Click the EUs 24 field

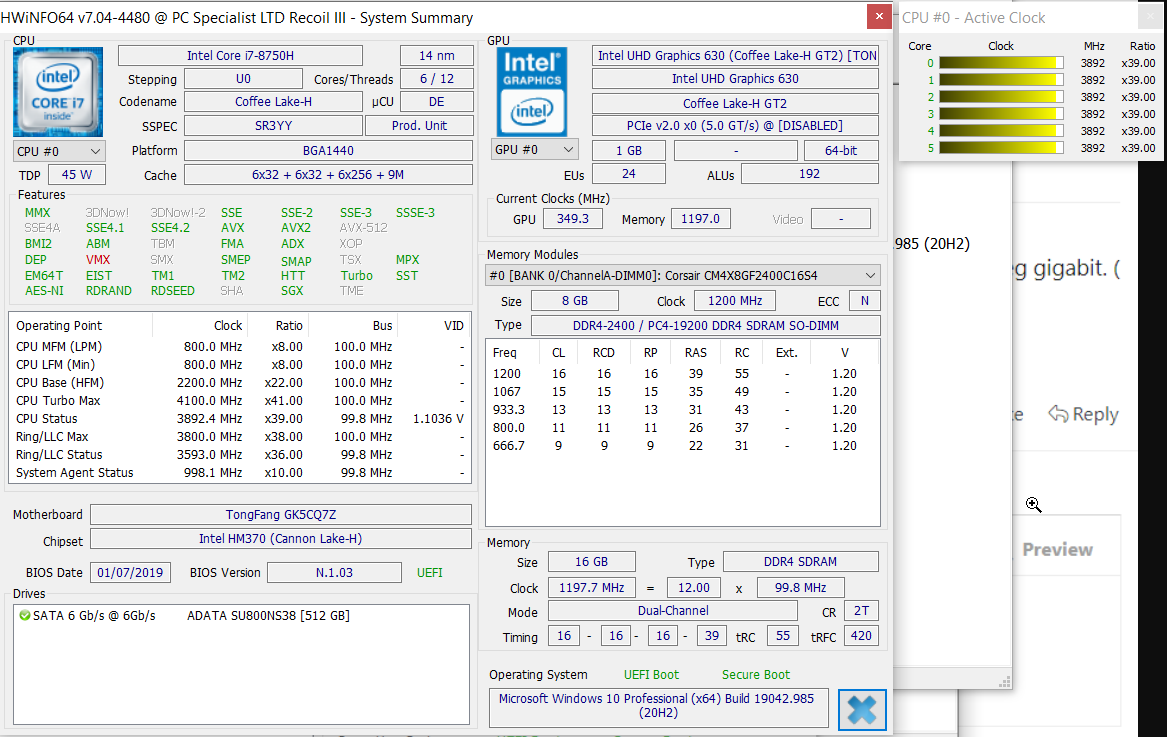[x=629, y=173]
